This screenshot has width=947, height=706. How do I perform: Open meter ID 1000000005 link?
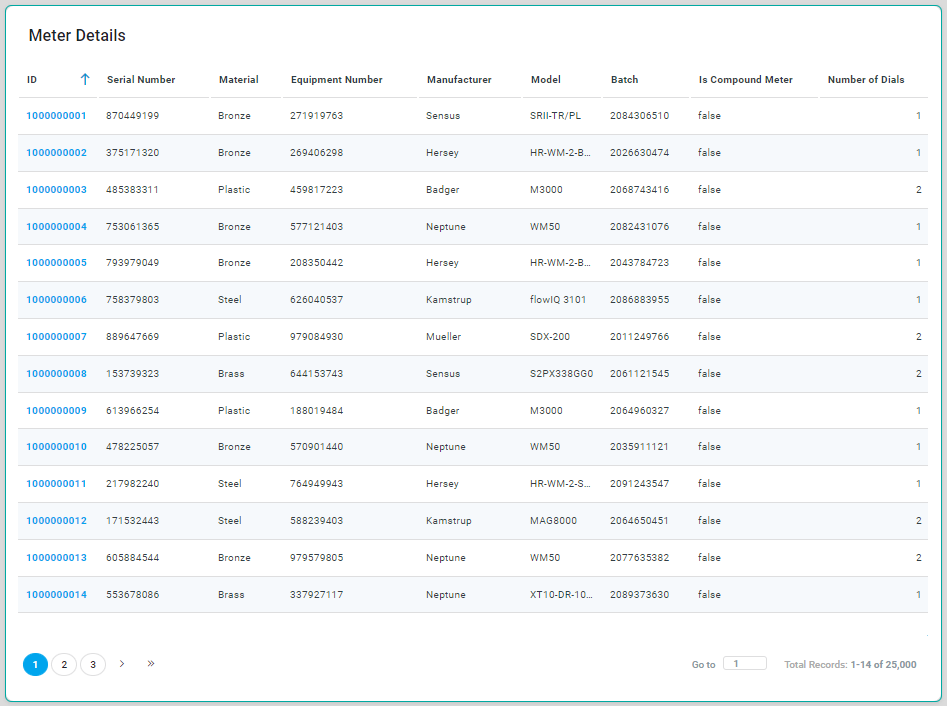pyautogui.click(x=56, y=263)
